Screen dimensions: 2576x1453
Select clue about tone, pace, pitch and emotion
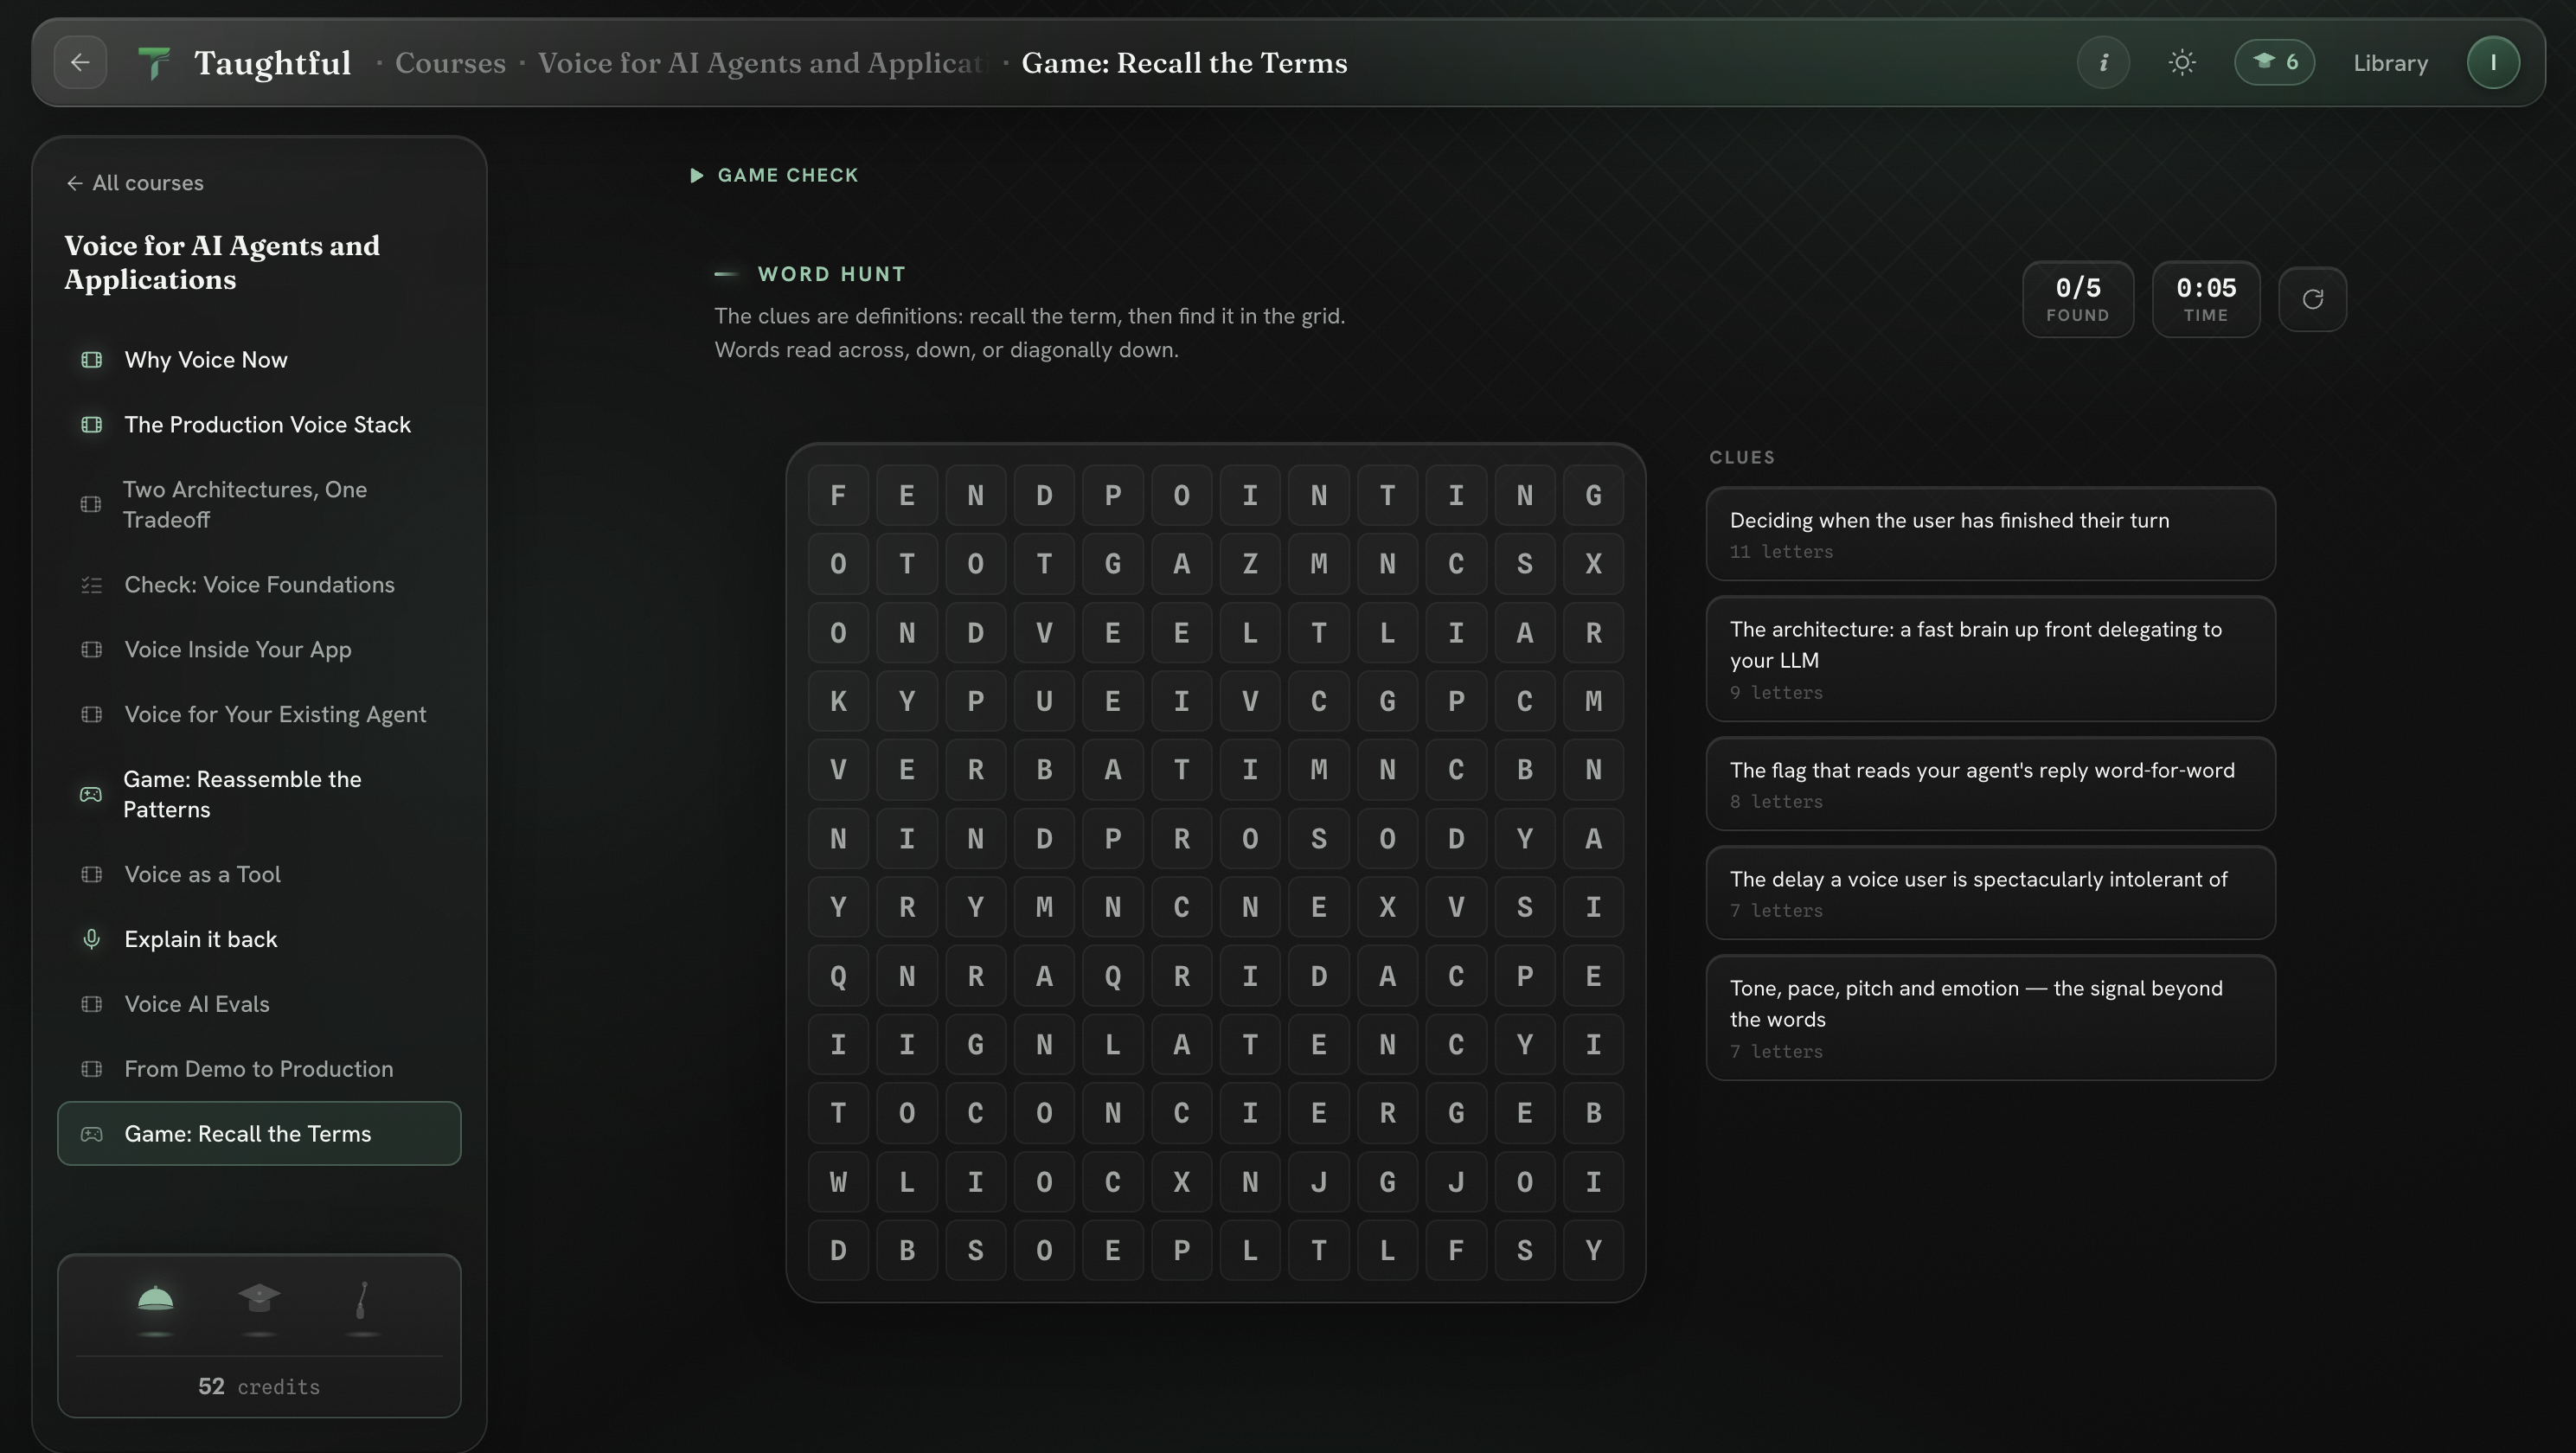(1990, 1018)
